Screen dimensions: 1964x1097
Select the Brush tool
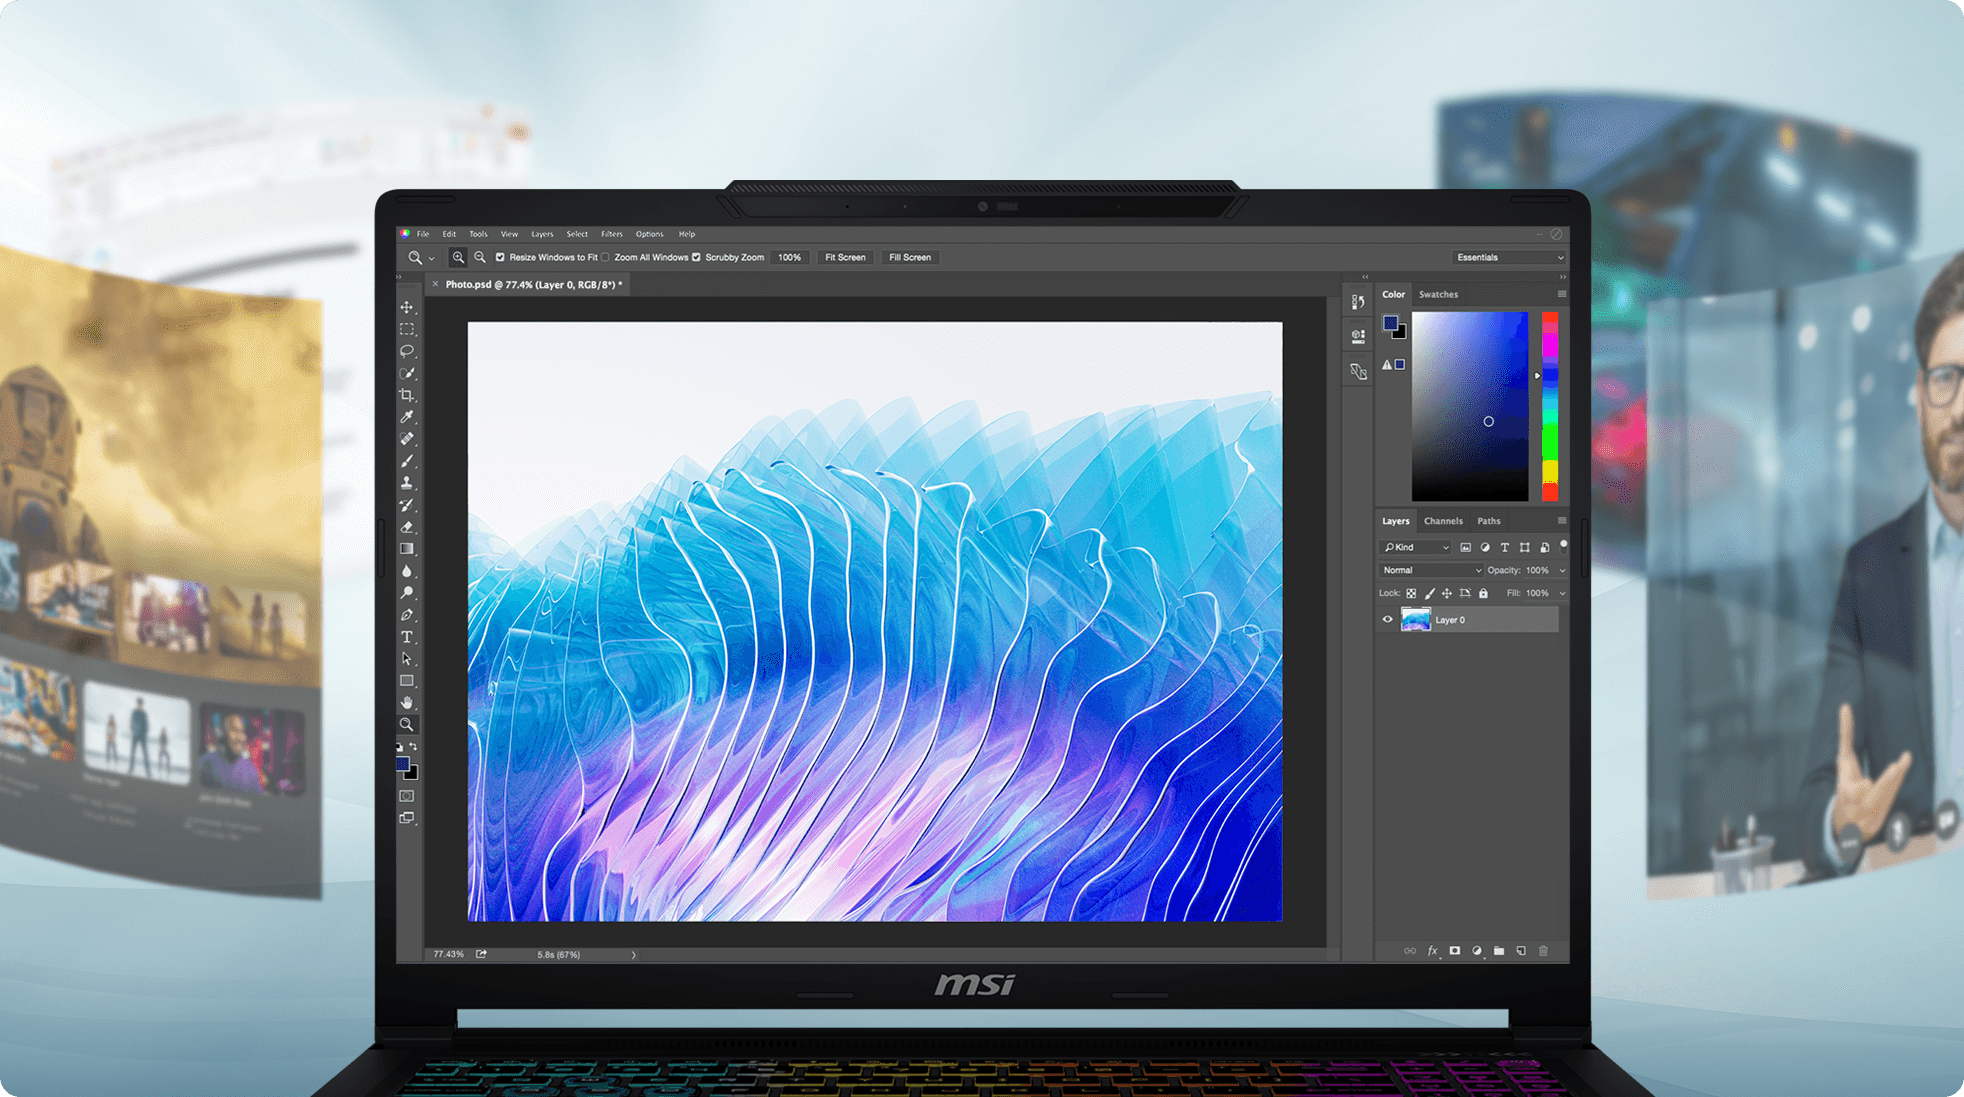tap(407, 461)
